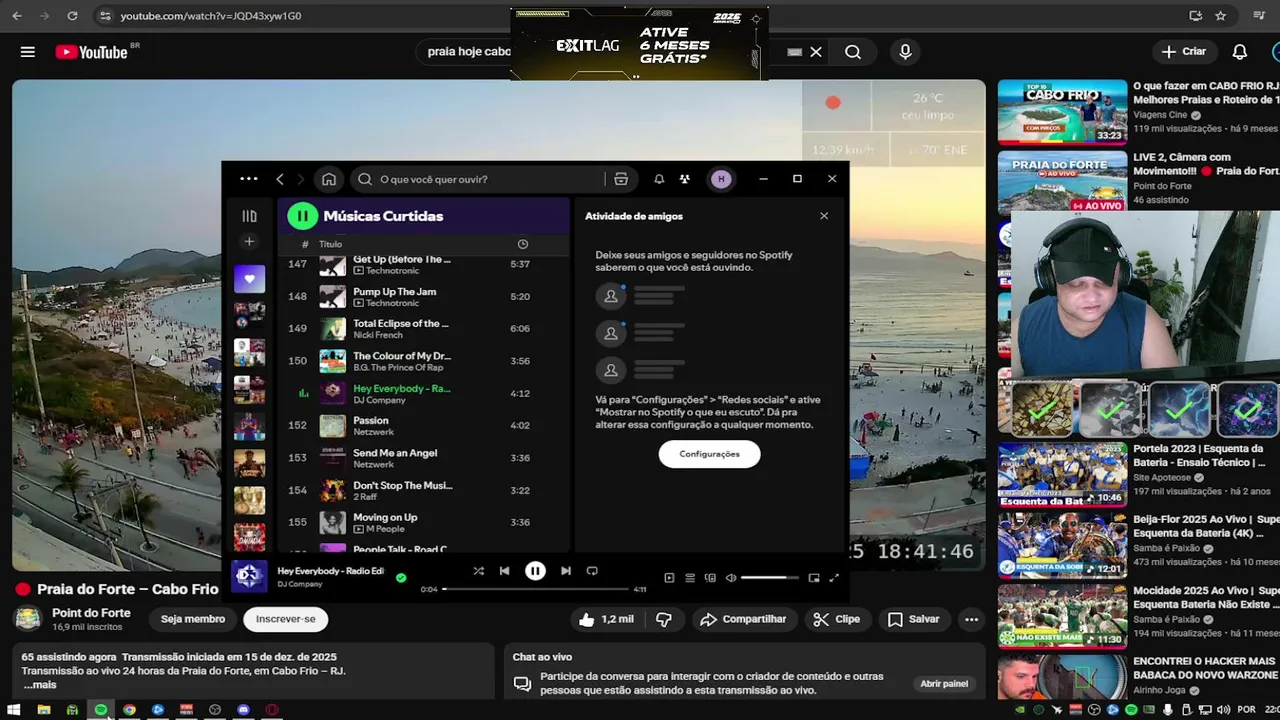Image resolution: width=1280 pixels, height=720 pixels.
Task: Mute Spotify with the volume icon
Action: pos(731,578)
